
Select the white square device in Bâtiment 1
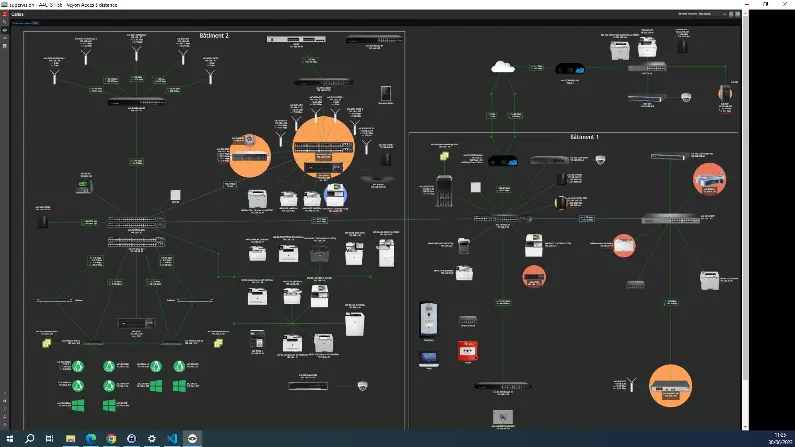[x=475, y=187]
